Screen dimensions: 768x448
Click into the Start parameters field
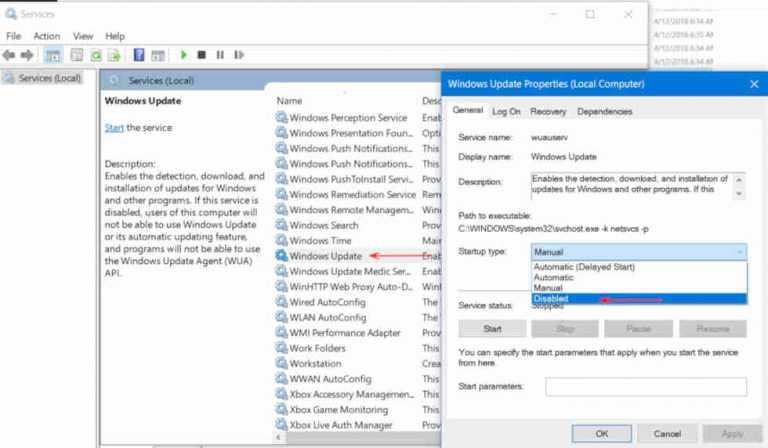coord(646,386)
